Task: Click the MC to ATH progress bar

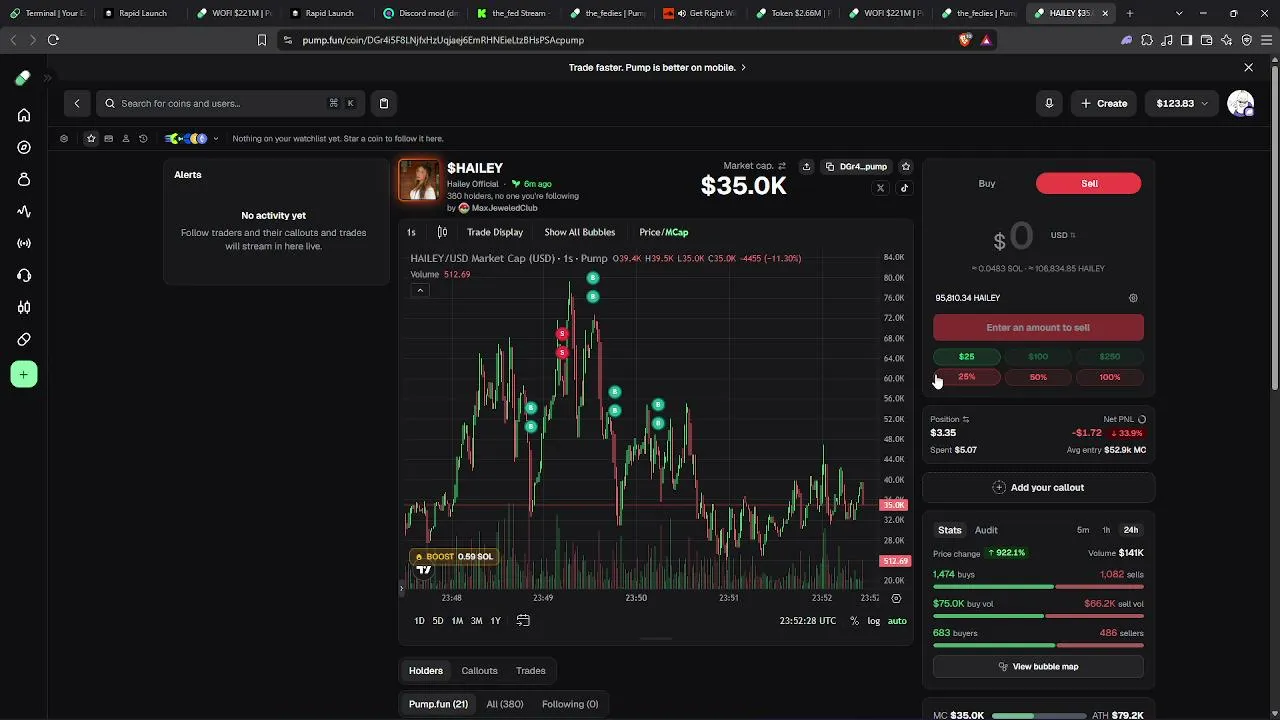Action: [x=1038, y=716]
